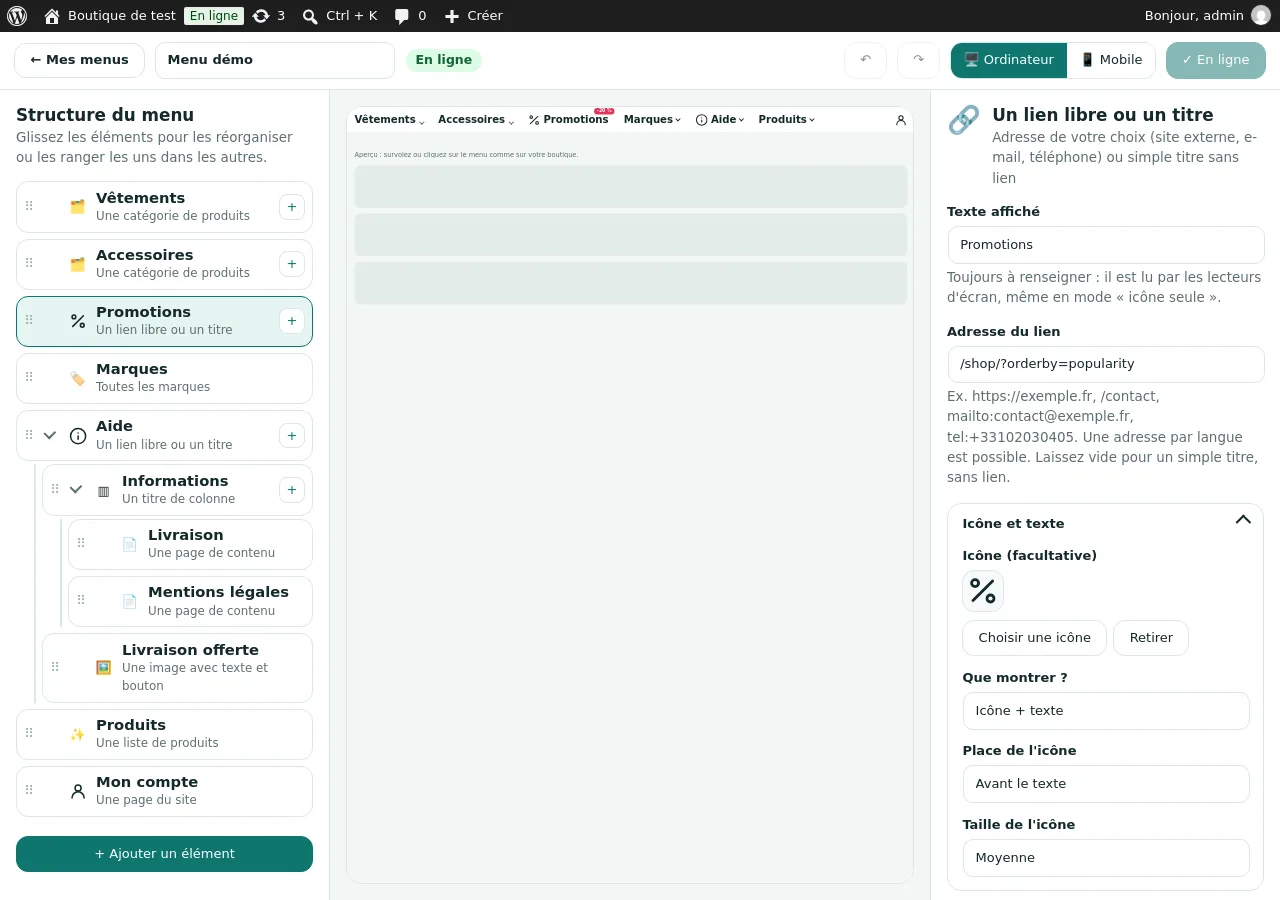This screenshot has height=900, width=1280.
Task: Collapse the 'Icône et texte' section
Action: [x=1243, y=520]
